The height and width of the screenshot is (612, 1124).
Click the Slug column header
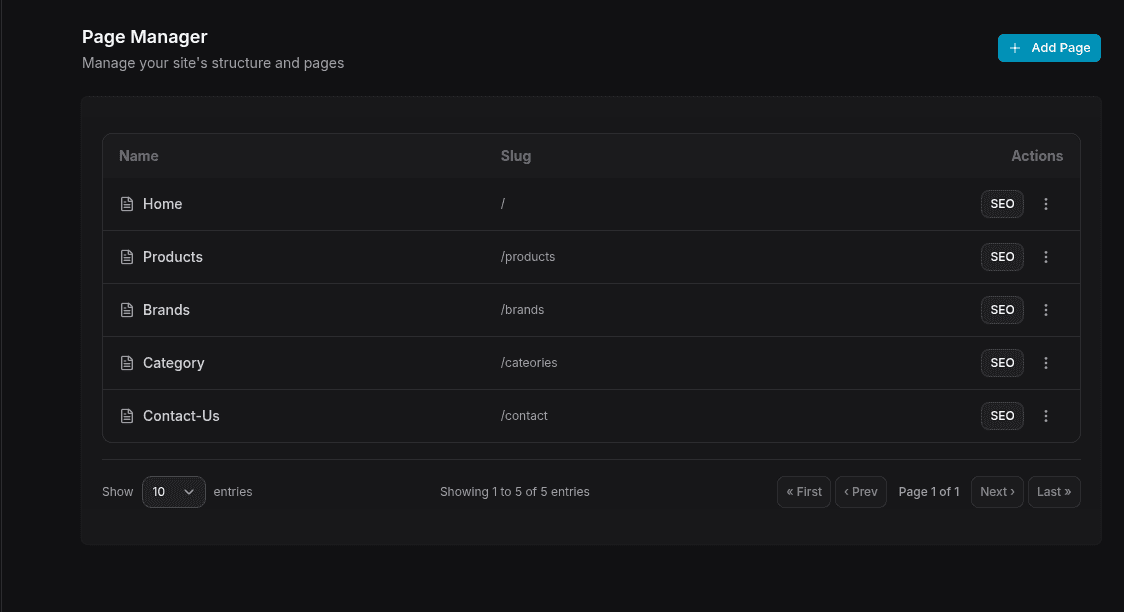click(x=516, y=156)
